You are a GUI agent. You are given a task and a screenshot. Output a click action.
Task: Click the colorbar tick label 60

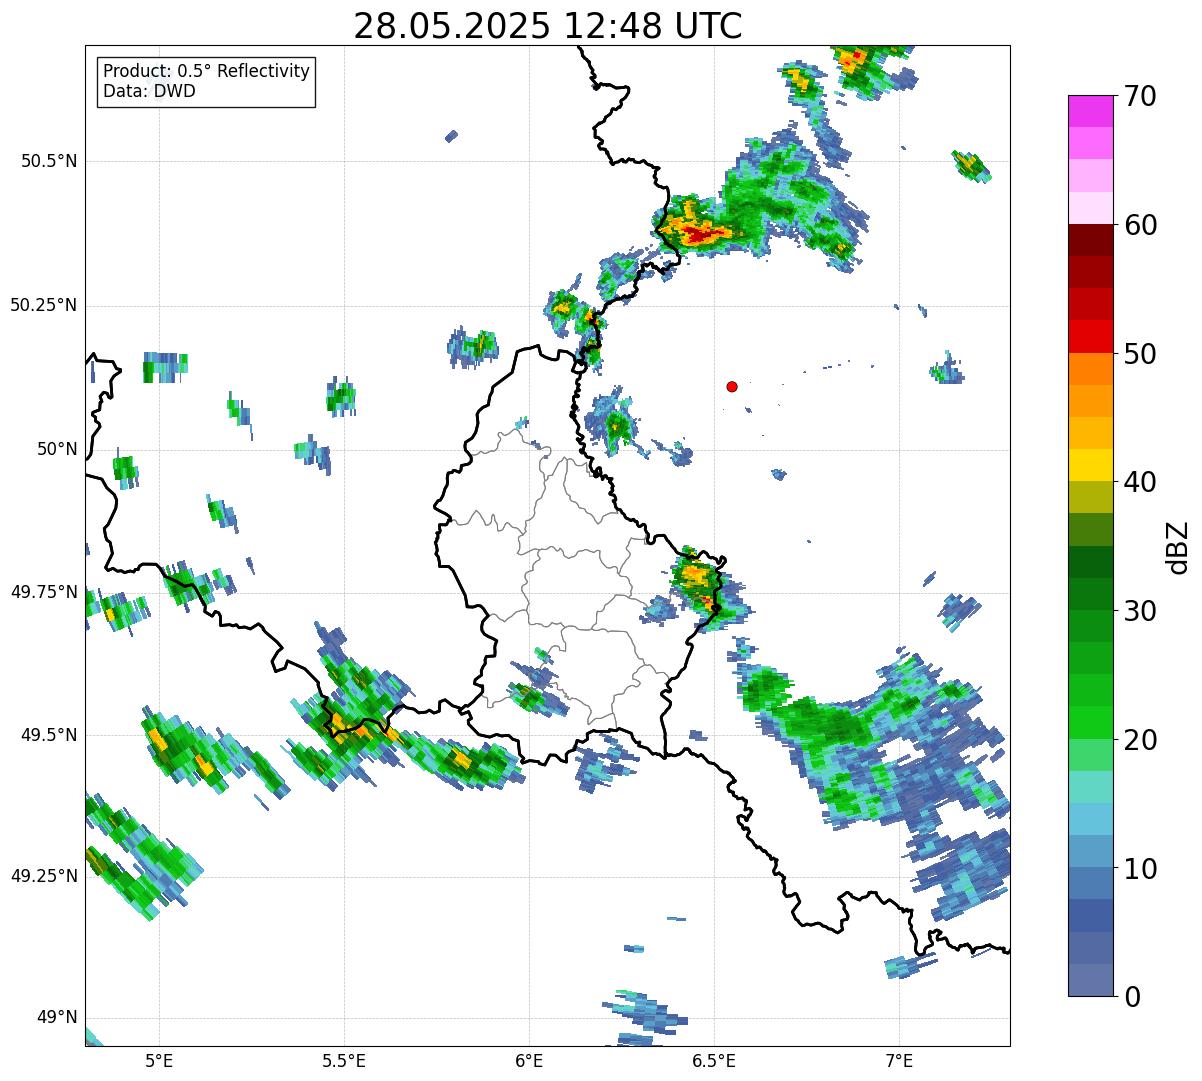1140,225
